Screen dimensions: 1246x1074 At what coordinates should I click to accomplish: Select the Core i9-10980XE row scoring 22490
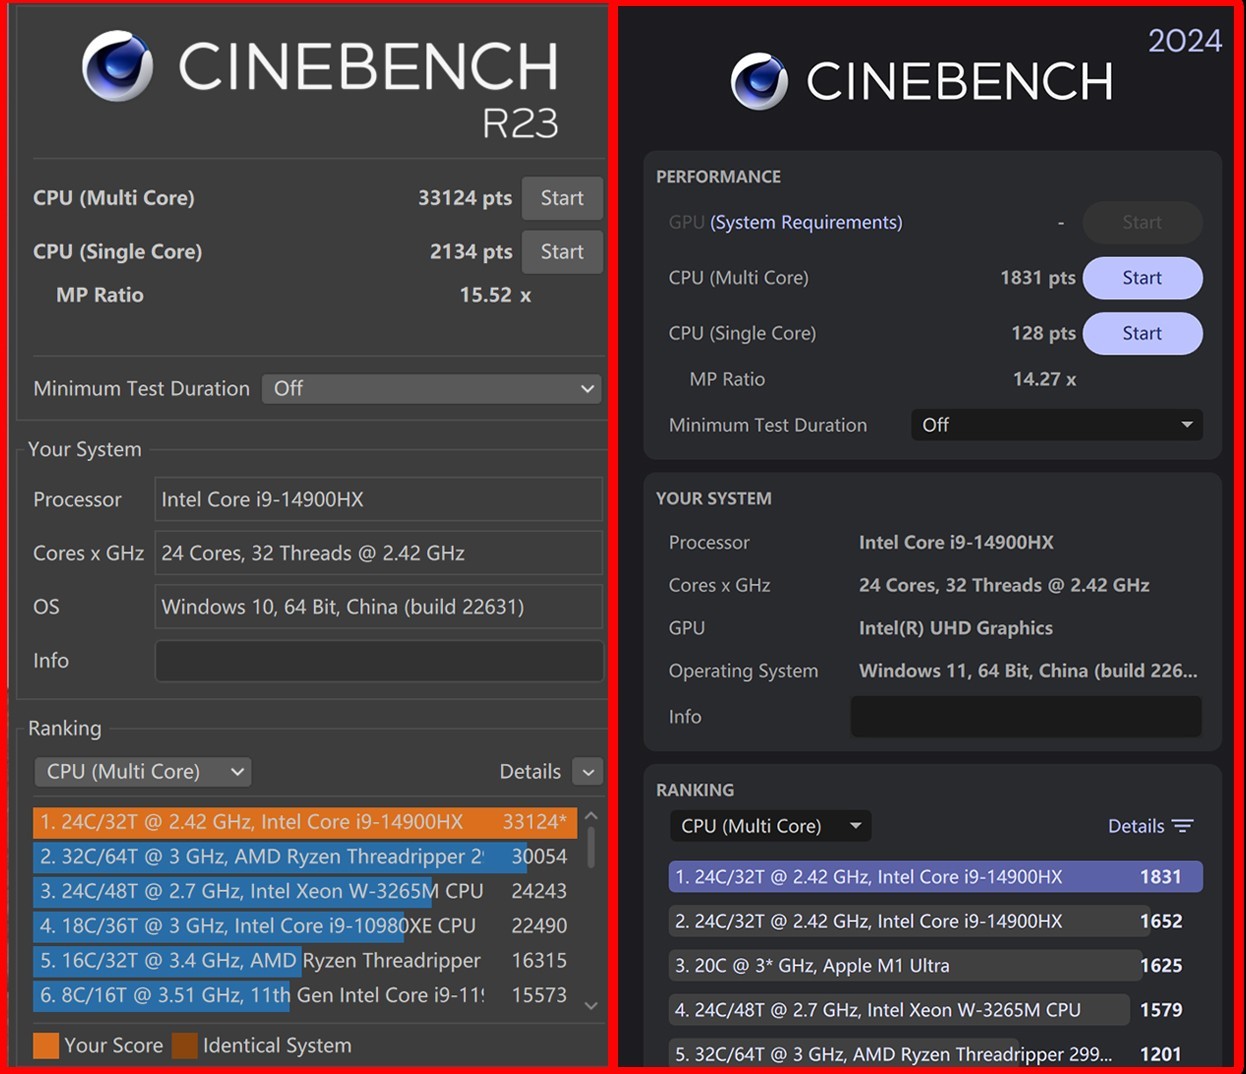pyautogui.click(x=305, y=926)
